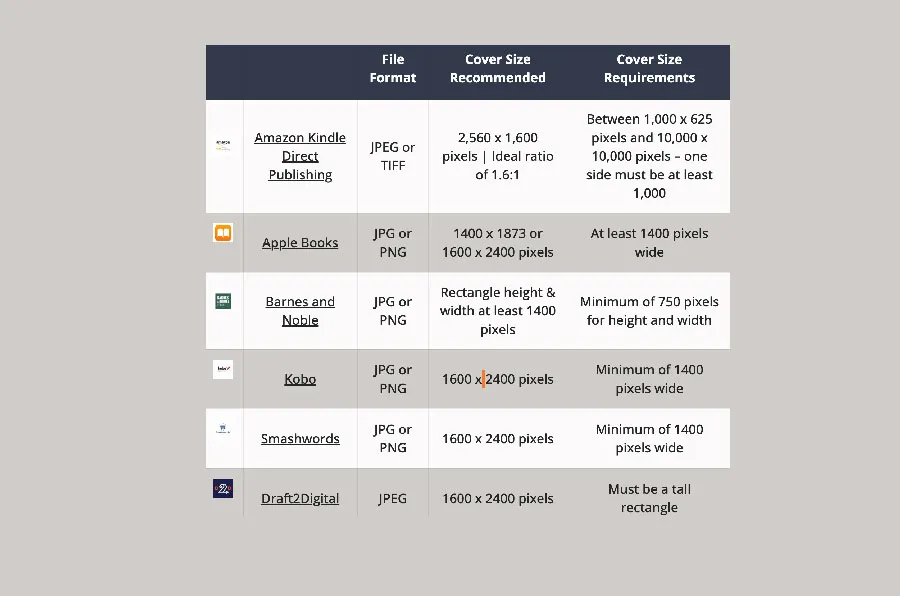900x596 pixels.
Task: Select the Must be a tall rectangle cell
Action: [x=649, y=498]
